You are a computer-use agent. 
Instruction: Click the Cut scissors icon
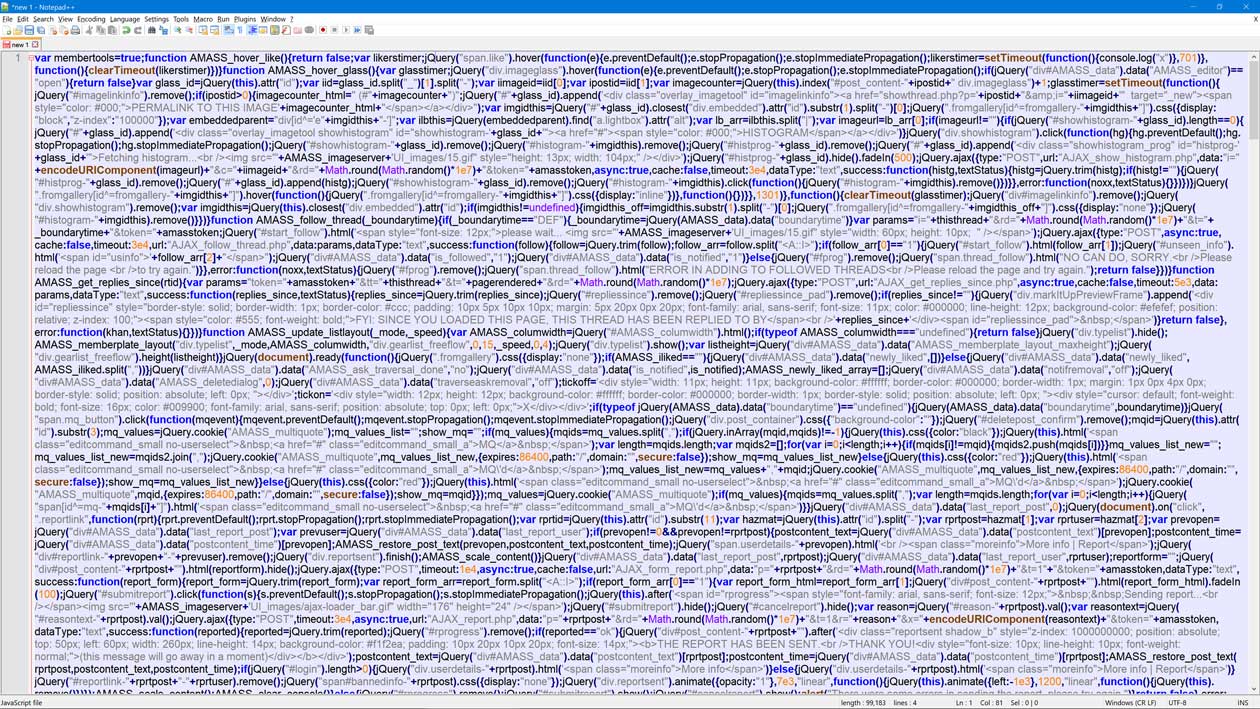click(x=89, y=30)
